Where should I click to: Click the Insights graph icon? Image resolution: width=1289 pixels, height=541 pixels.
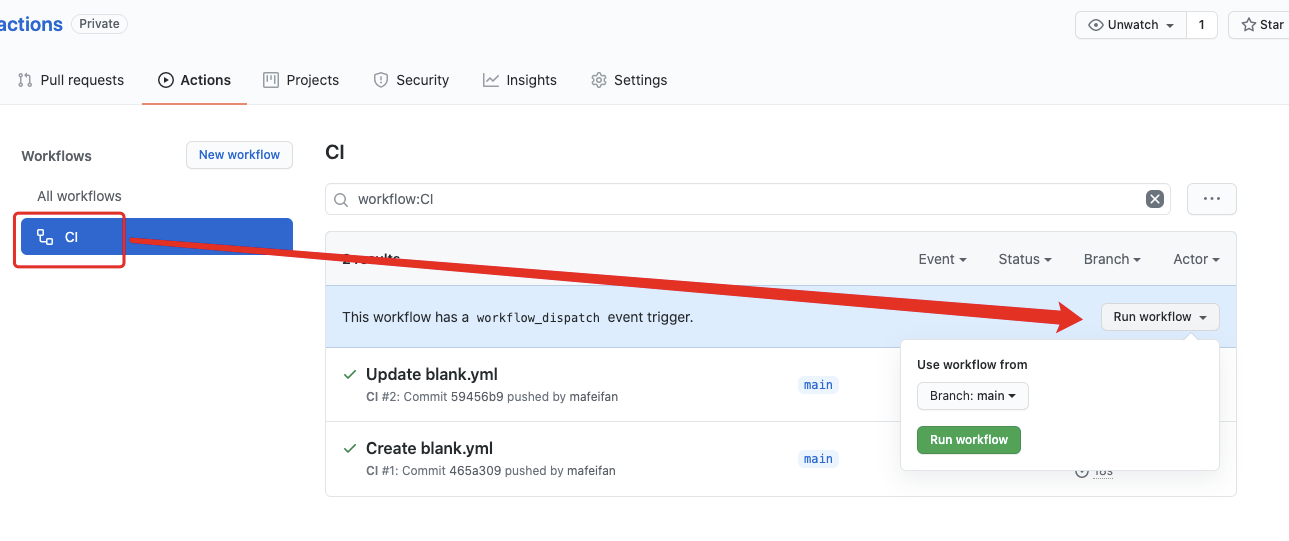tap(491, 80)
